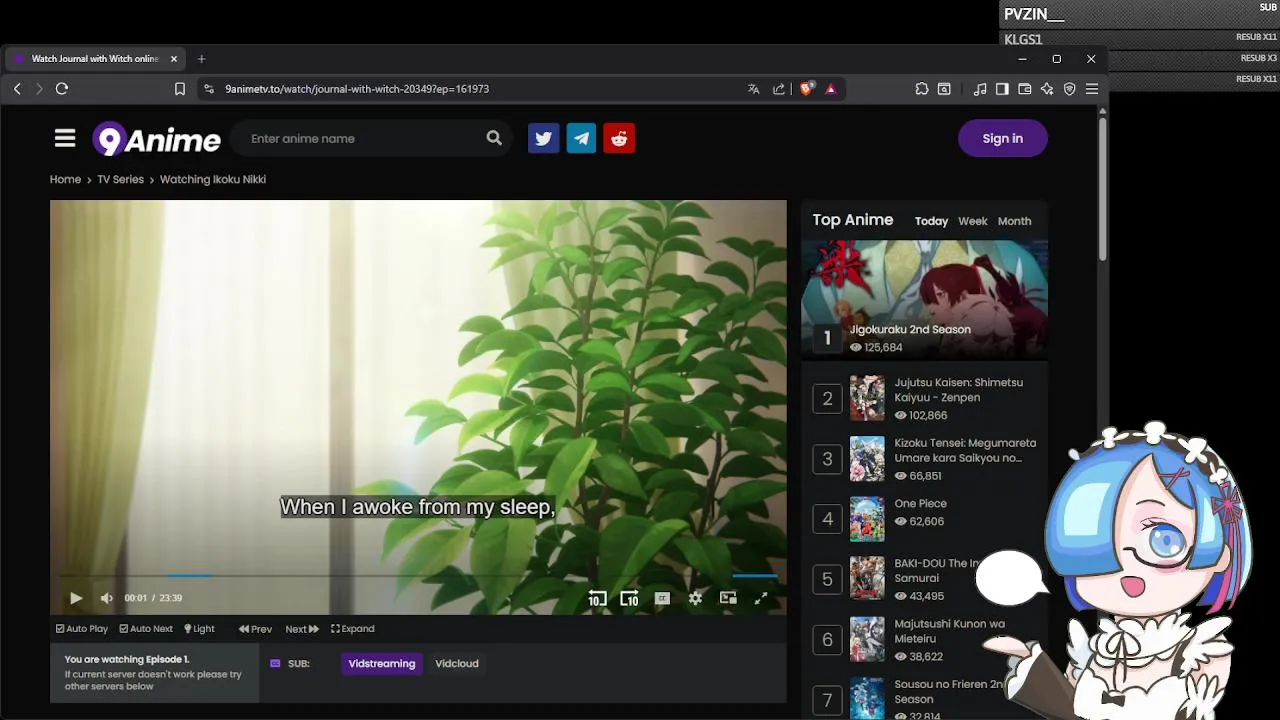This screenshot has height=720, width=1280.
Task: Go back in browser history
Action: click(17, 89)
